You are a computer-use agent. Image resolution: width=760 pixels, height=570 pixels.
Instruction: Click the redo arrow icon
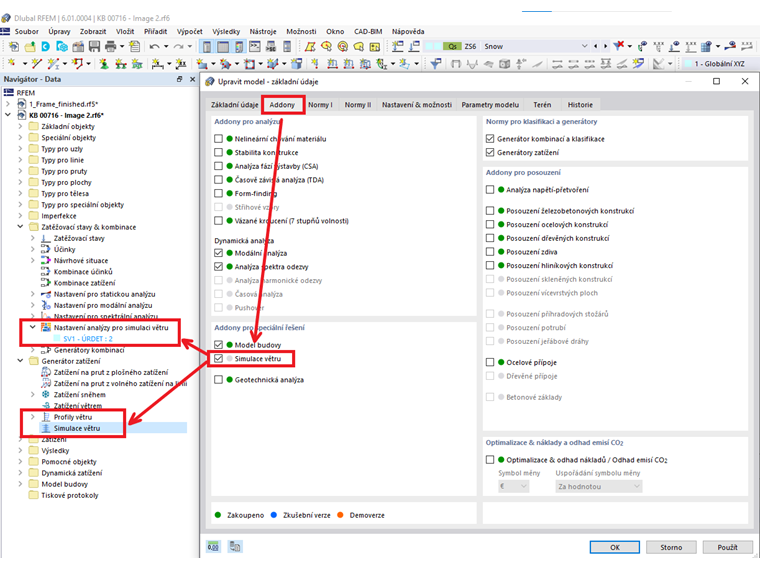click(x=178, y=47)
